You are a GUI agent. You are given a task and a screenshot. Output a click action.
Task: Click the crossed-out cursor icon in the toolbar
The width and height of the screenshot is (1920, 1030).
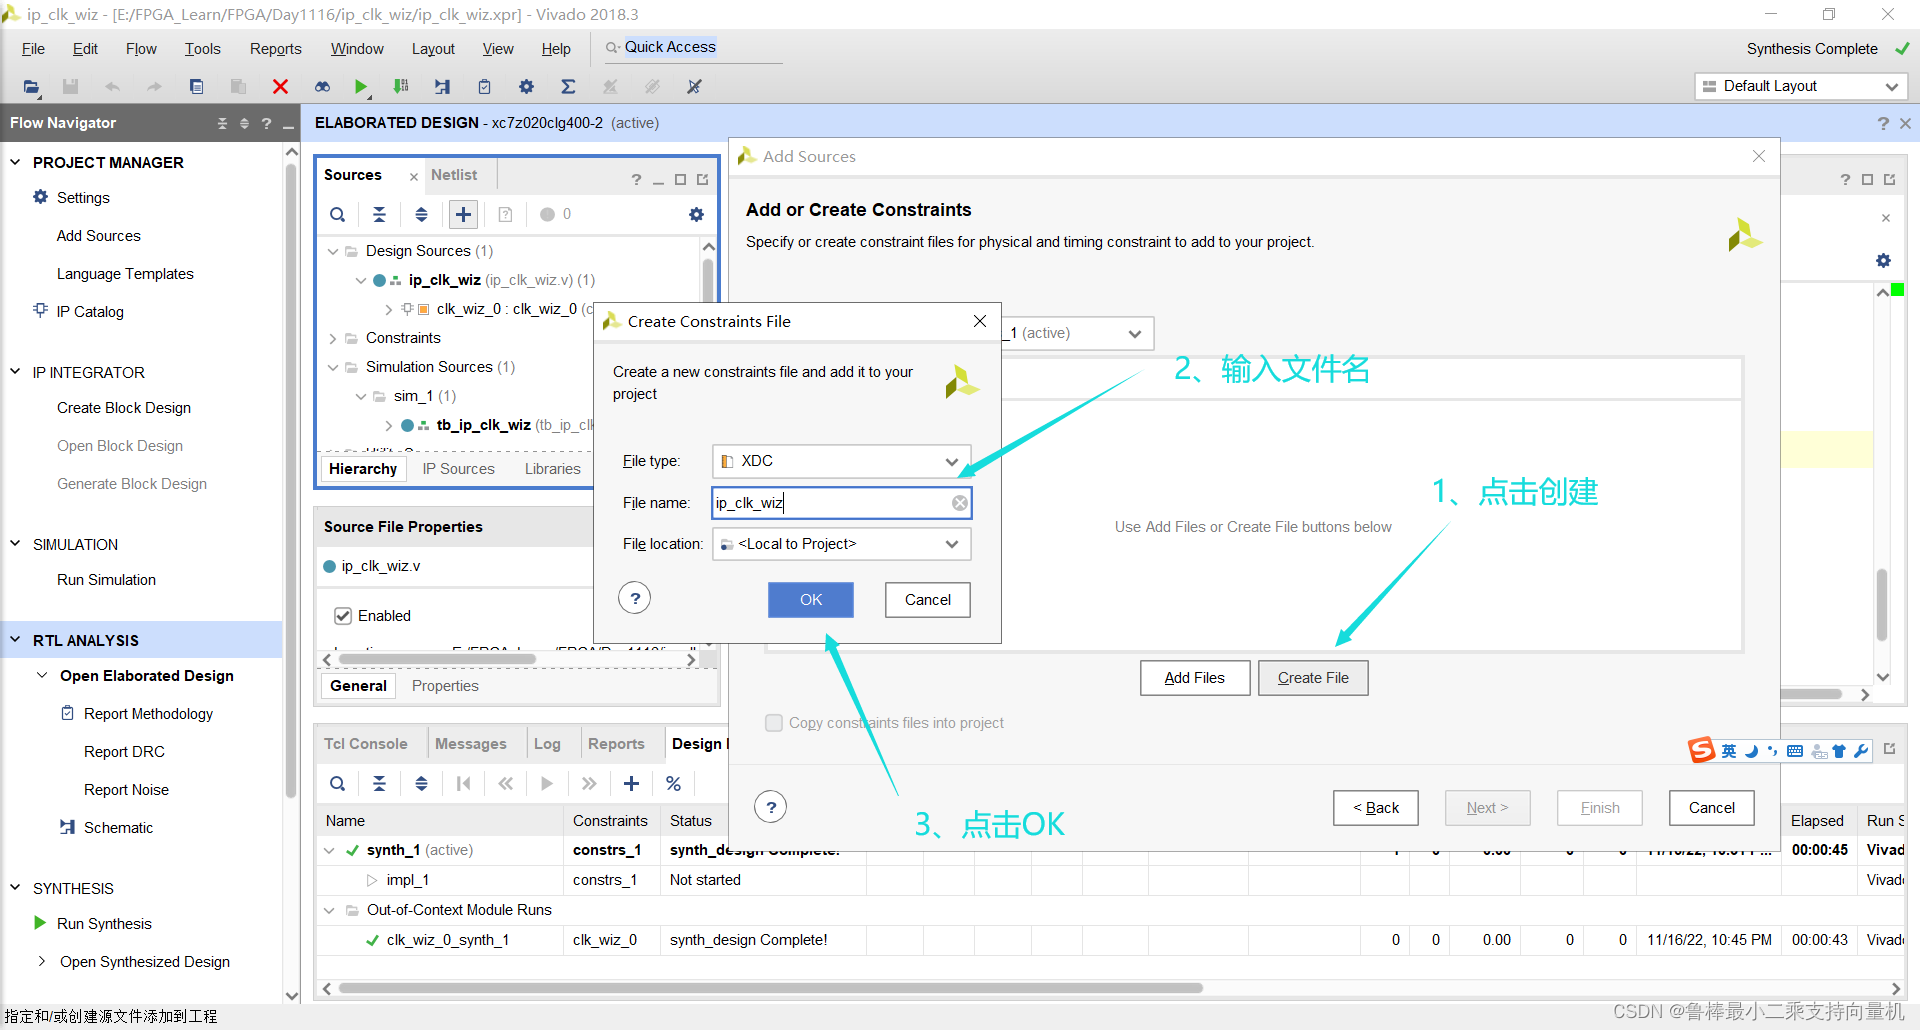point(694,87)
